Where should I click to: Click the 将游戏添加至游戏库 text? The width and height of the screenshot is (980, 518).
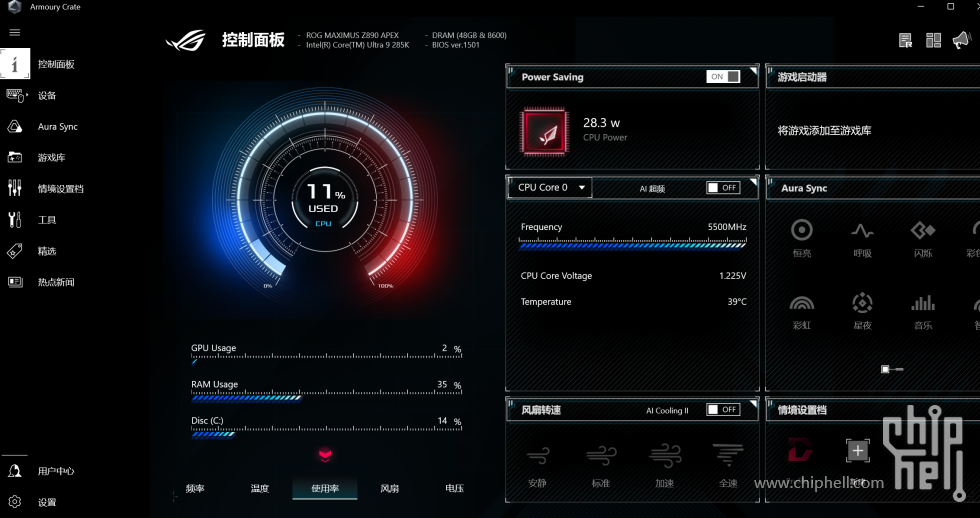point(824,131)
